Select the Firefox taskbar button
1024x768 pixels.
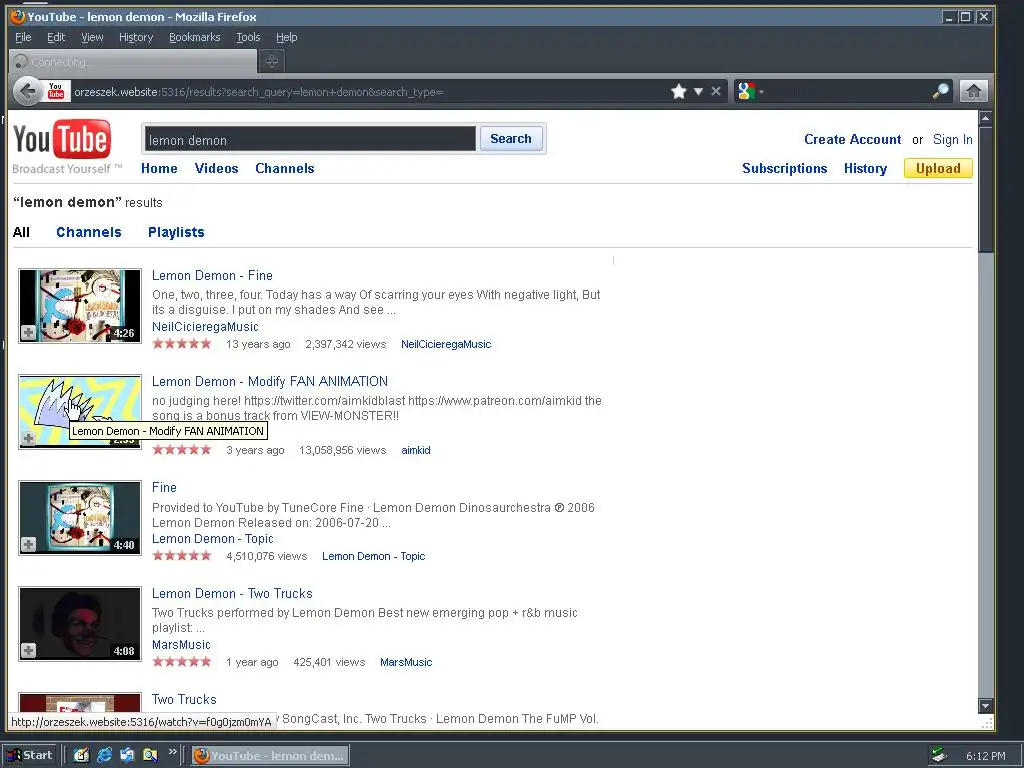click(270, 756)
